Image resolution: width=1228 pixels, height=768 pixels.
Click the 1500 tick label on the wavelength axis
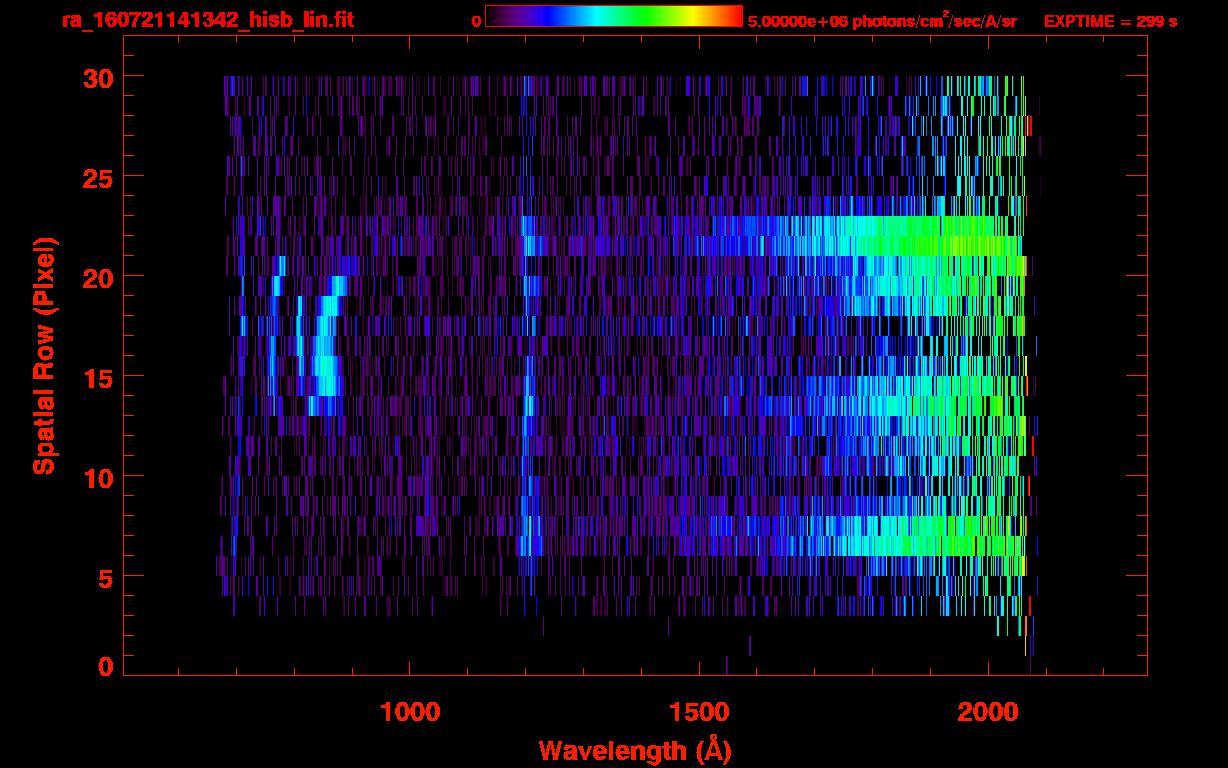(699, 712)
